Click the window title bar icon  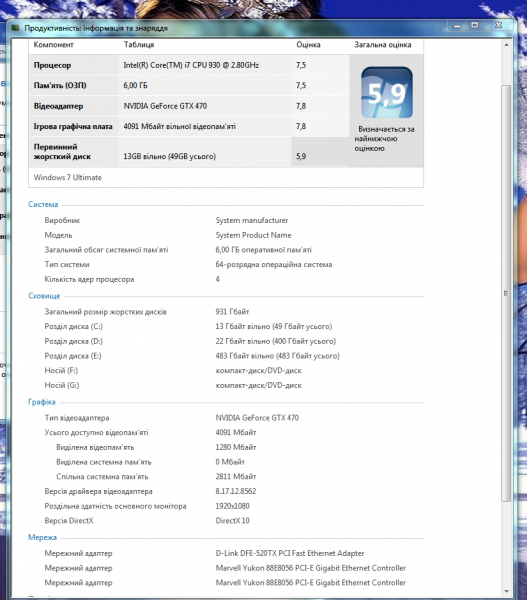15,28
